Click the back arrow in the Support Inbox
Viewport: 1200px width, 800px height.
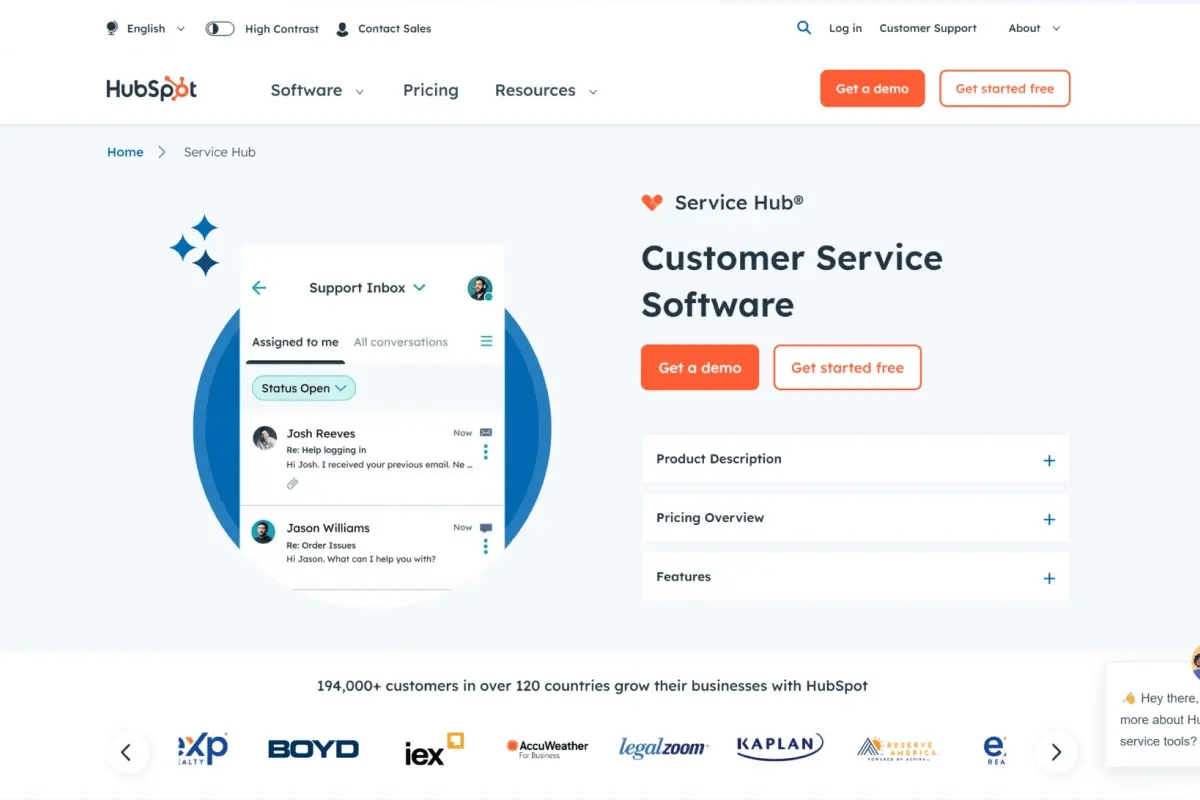pos(259,287)
